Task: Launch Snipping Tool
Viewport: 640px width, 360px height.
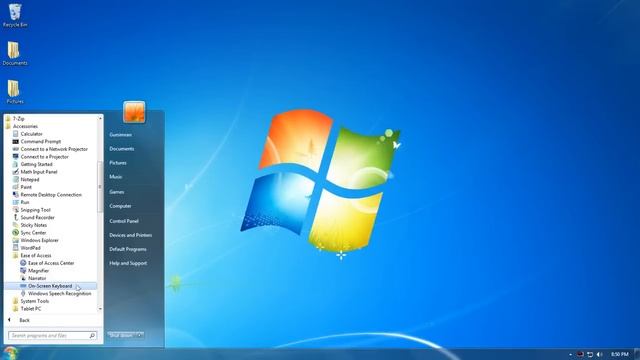Action: click(32, 210)
